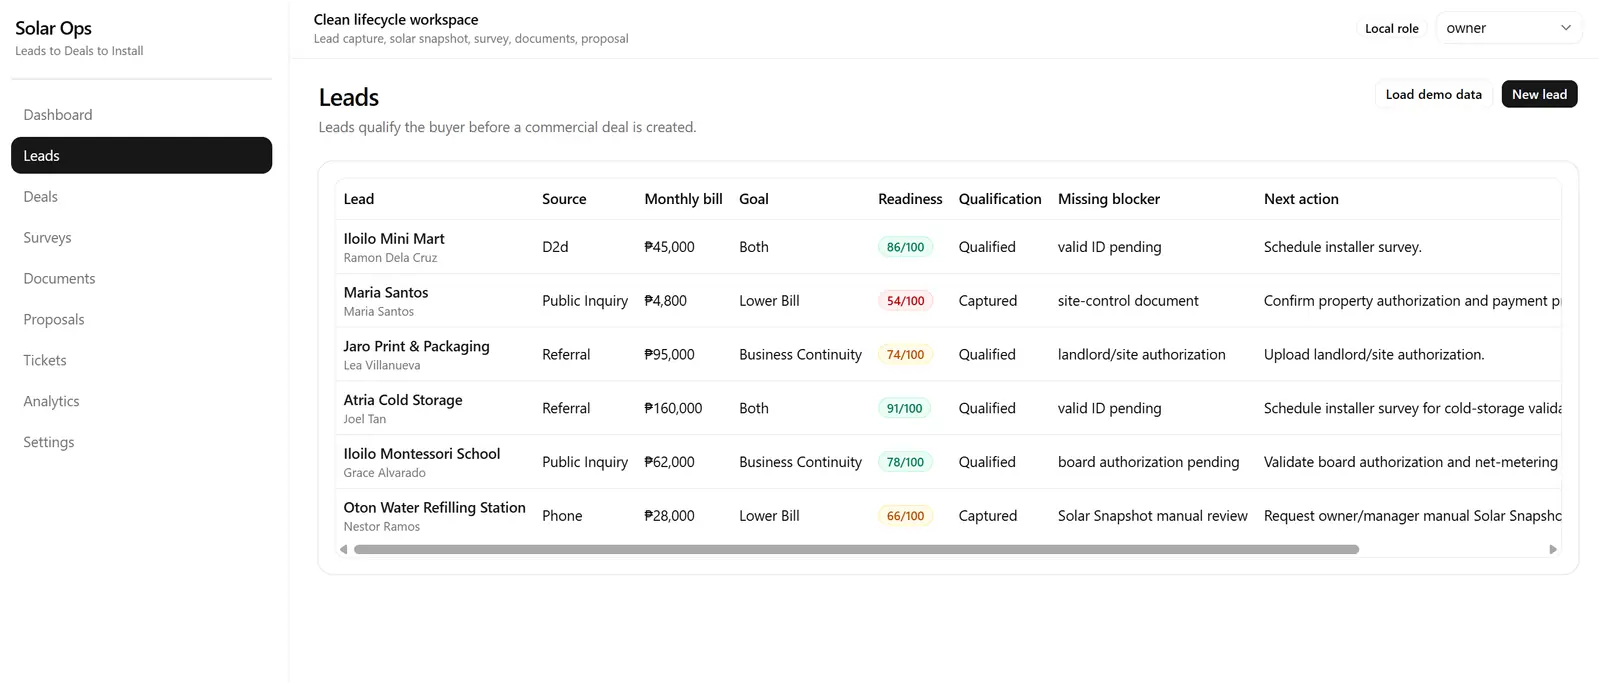Click the ₱4,800 monthly bill cell
1600x684 pixels.
(665, 301)
